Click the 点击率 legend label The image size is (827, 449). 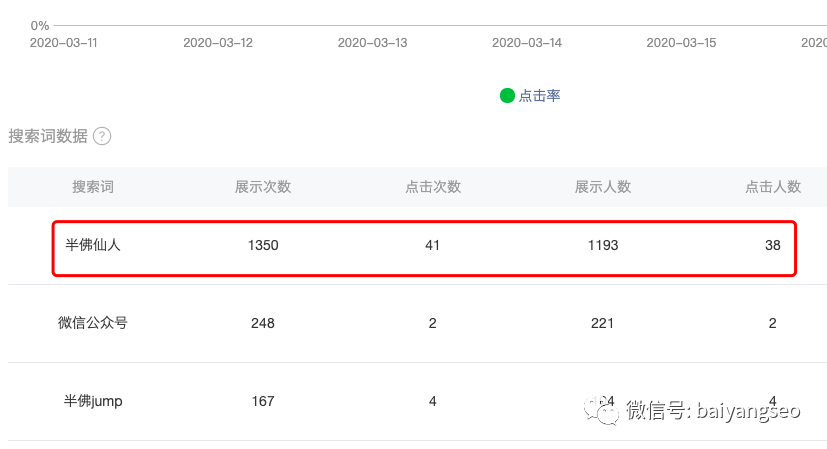click(x=539, y=96)
